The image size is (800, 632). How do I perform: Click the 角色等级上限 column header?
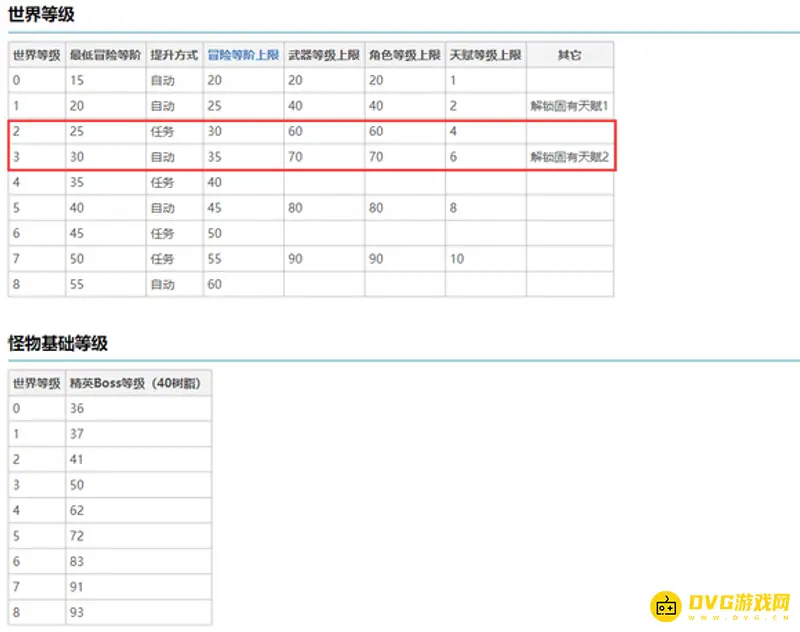[x=404, y=55]
